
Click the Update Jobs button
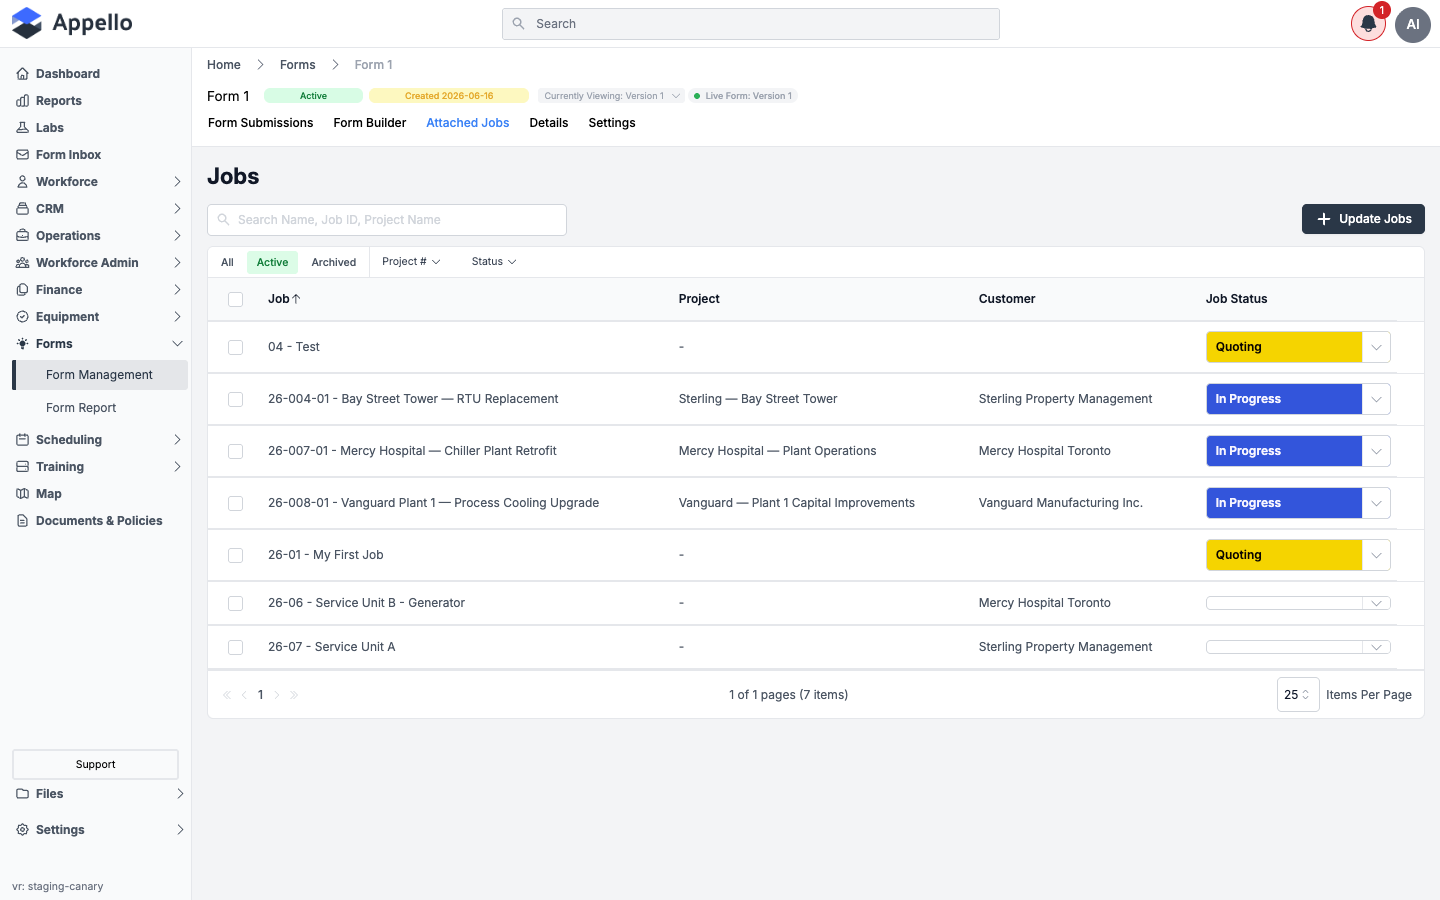(x=1363, y=219)
